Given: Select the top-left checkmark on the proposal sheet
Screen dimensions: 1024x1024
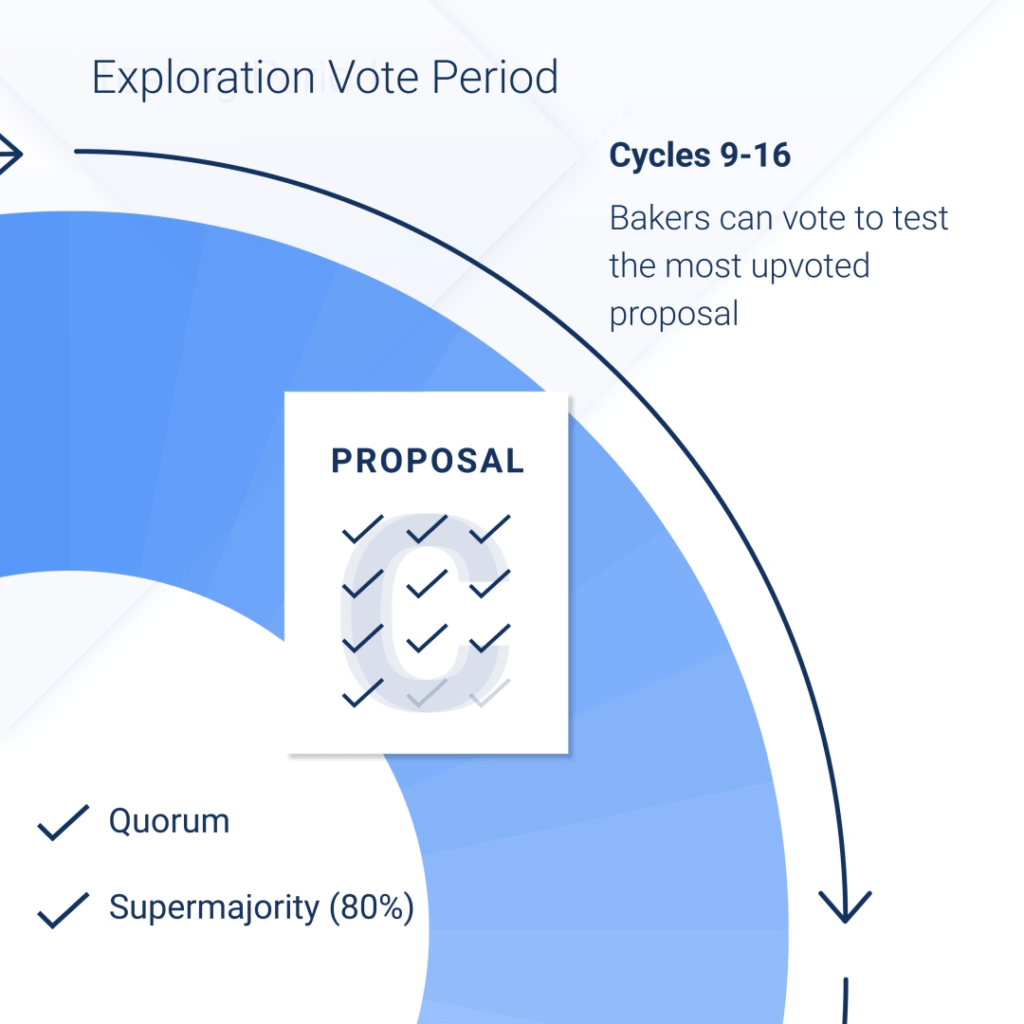Looking at the screenshot, I should coord(363,528).
